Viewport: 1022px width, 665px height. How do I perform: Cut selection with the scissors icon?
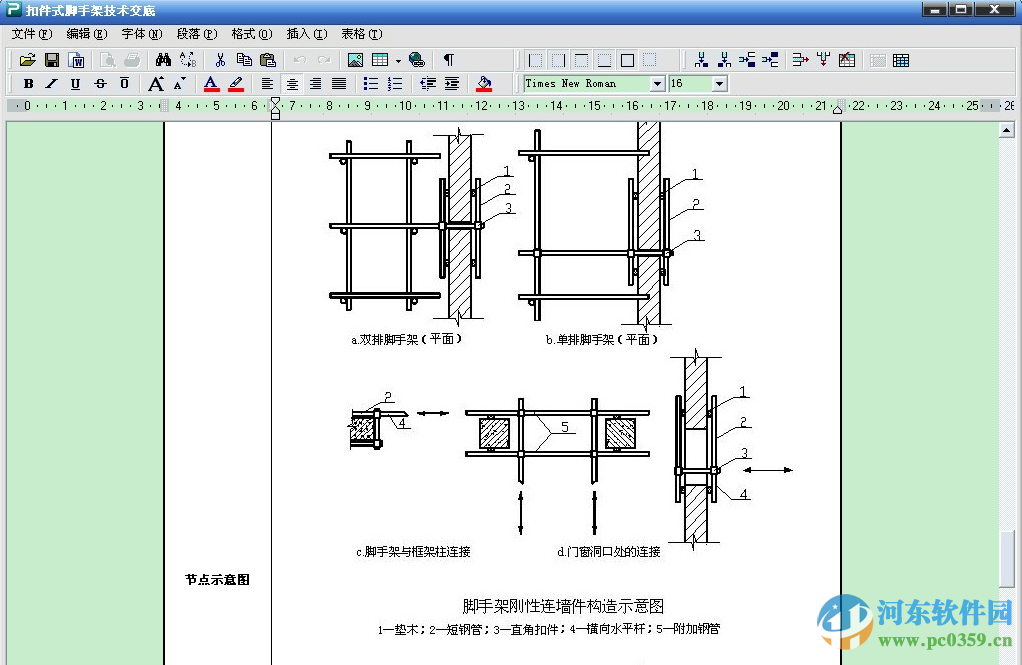coord(220,60)
